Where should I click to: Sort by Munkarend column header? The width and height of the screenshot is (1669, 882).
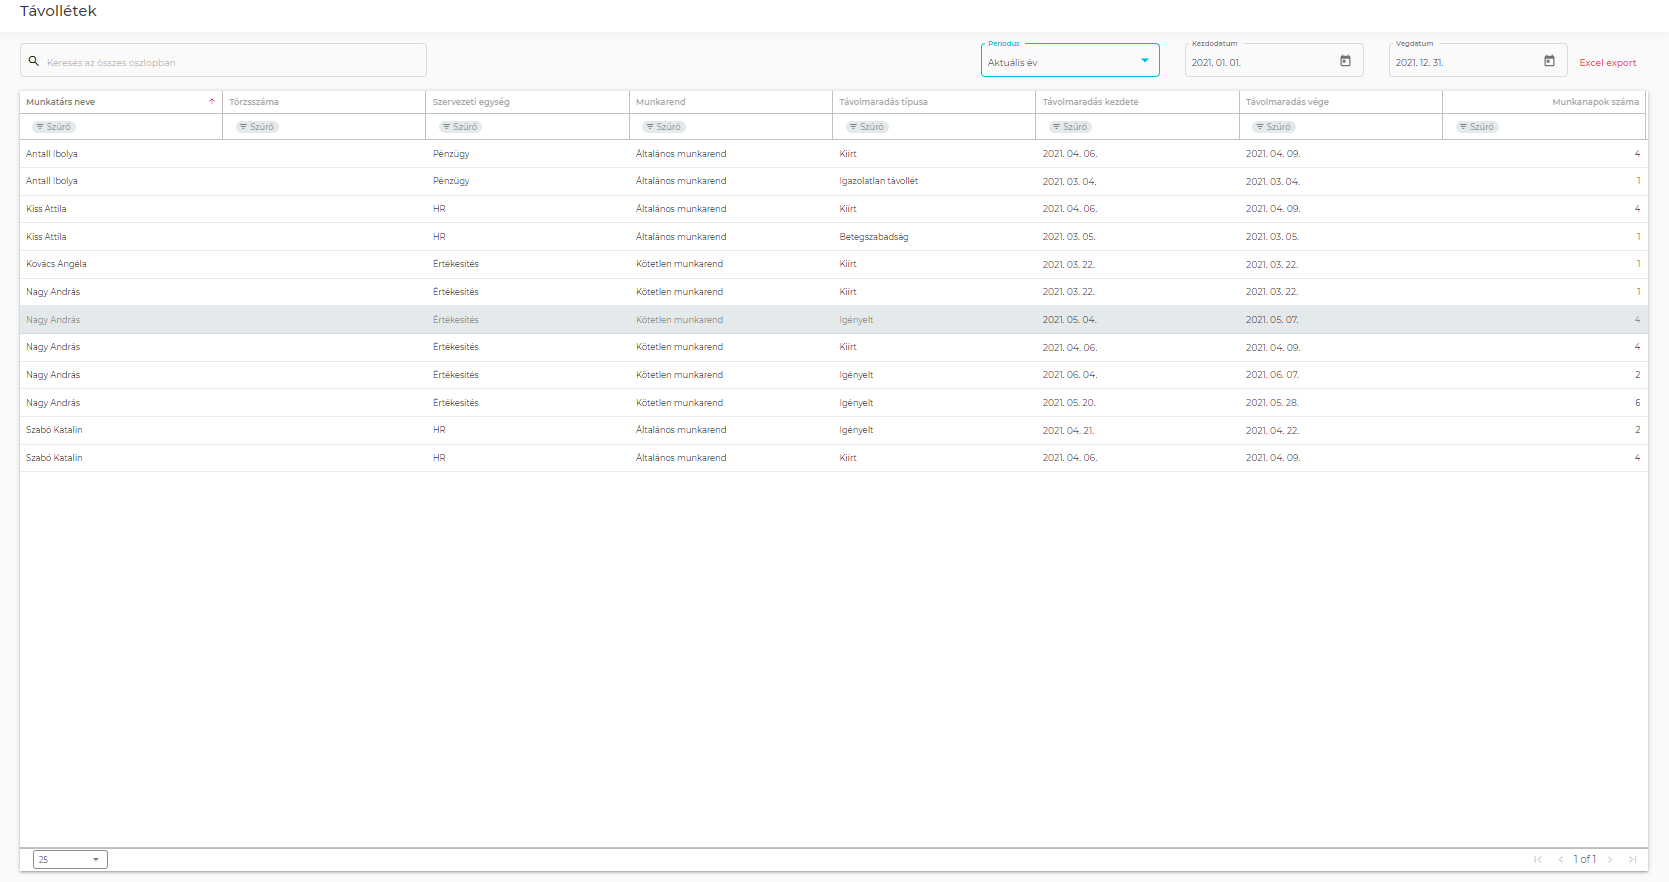tap(661, 102)
